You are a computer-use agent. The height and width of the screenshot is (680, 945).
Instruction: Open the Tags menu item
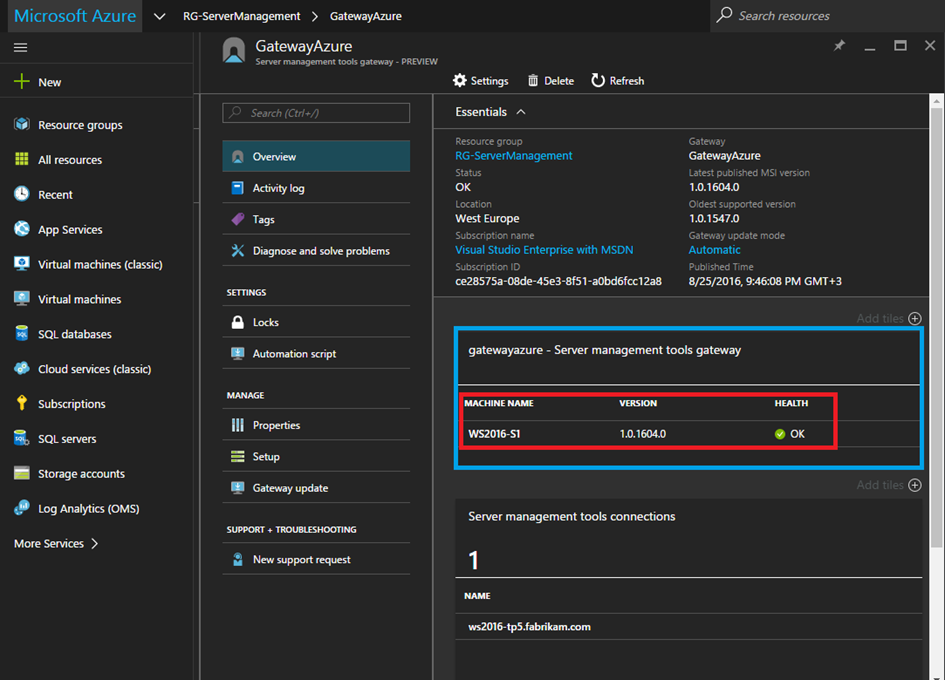point(316,219)
